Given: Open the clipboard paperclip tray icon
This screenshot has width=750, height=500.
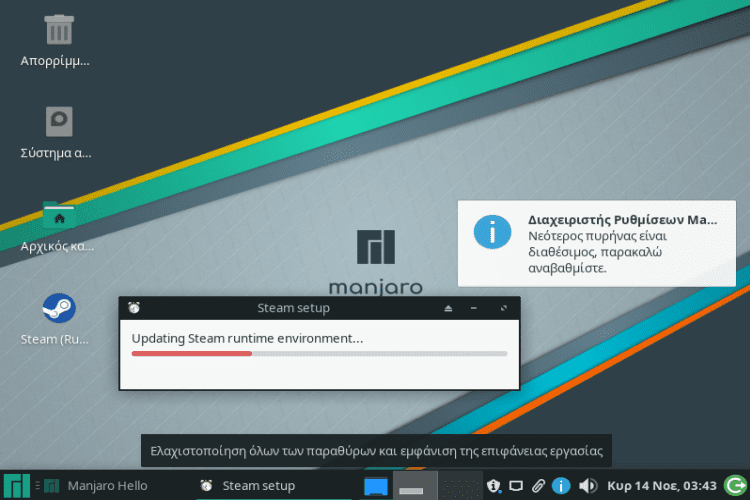Looking at the screenshot, I should [538, 486].
